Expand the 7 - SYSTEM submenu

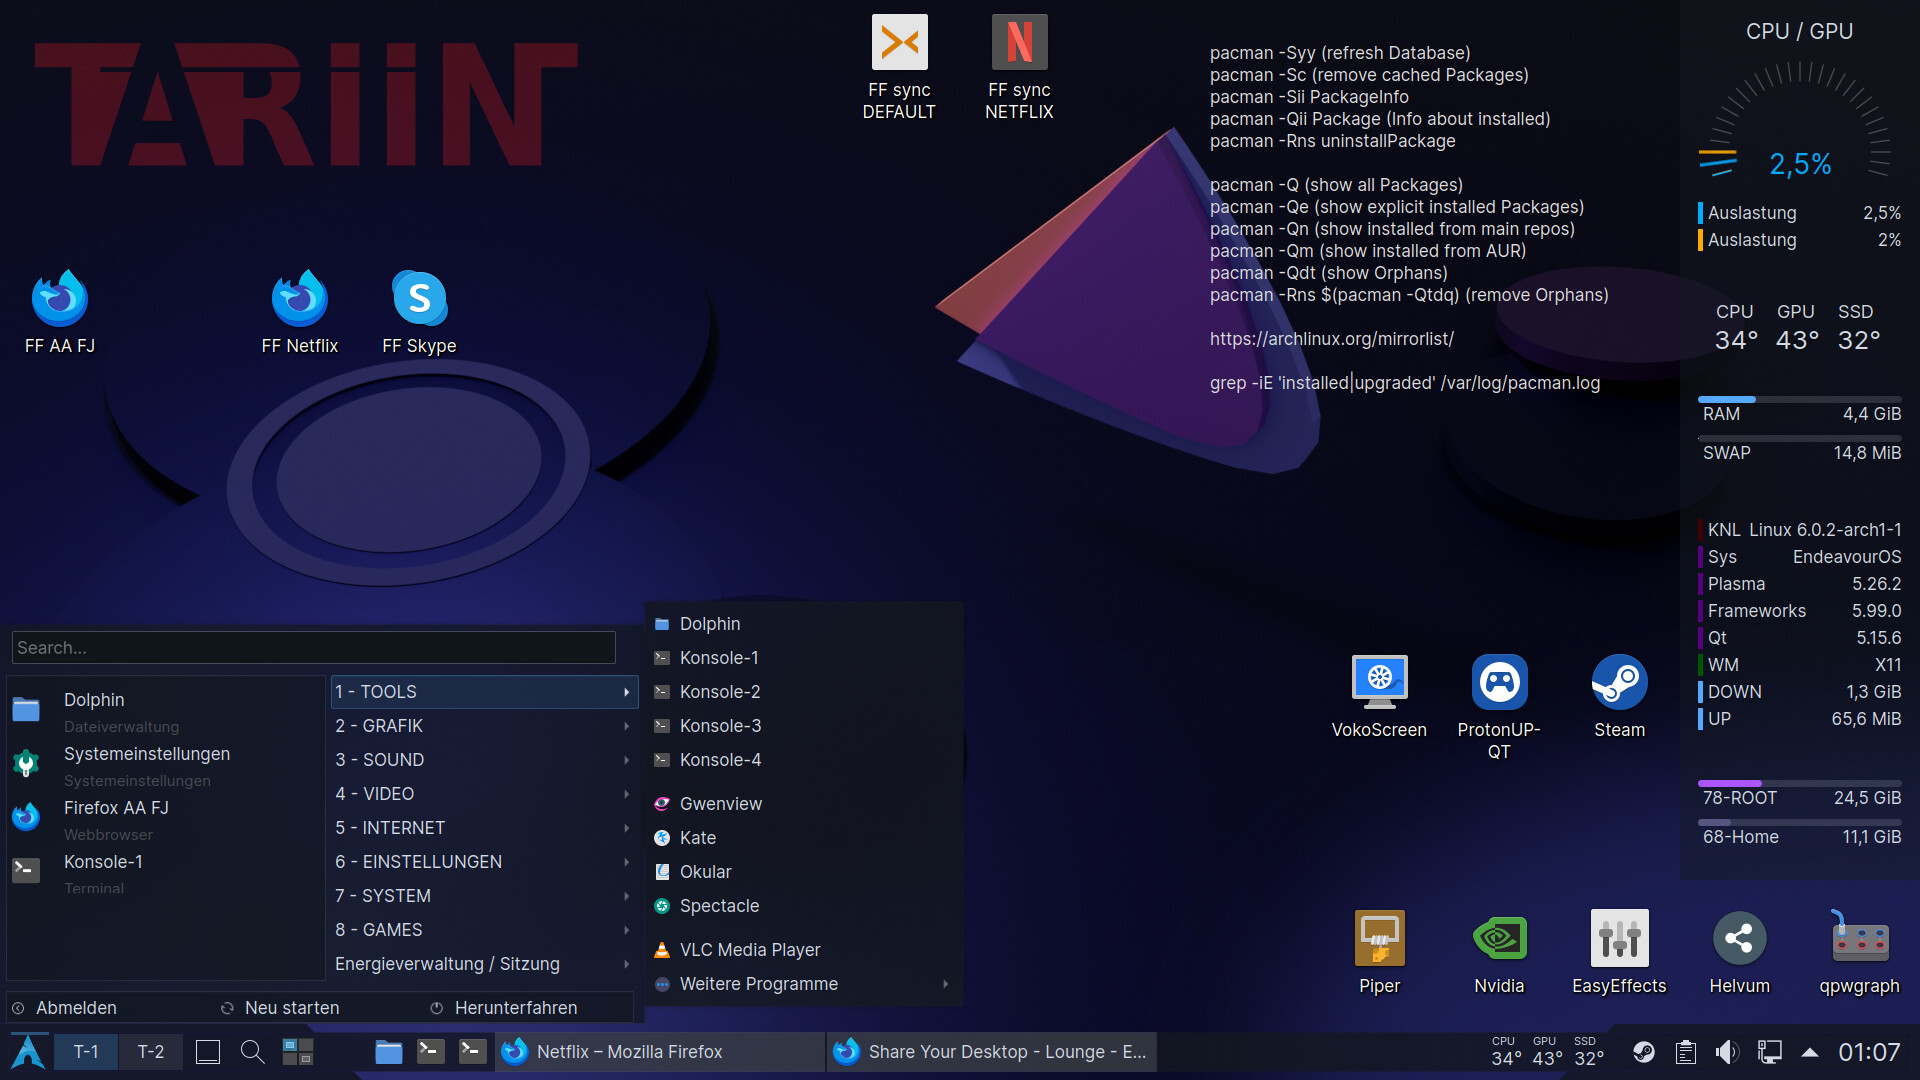(x=485, y=896)
